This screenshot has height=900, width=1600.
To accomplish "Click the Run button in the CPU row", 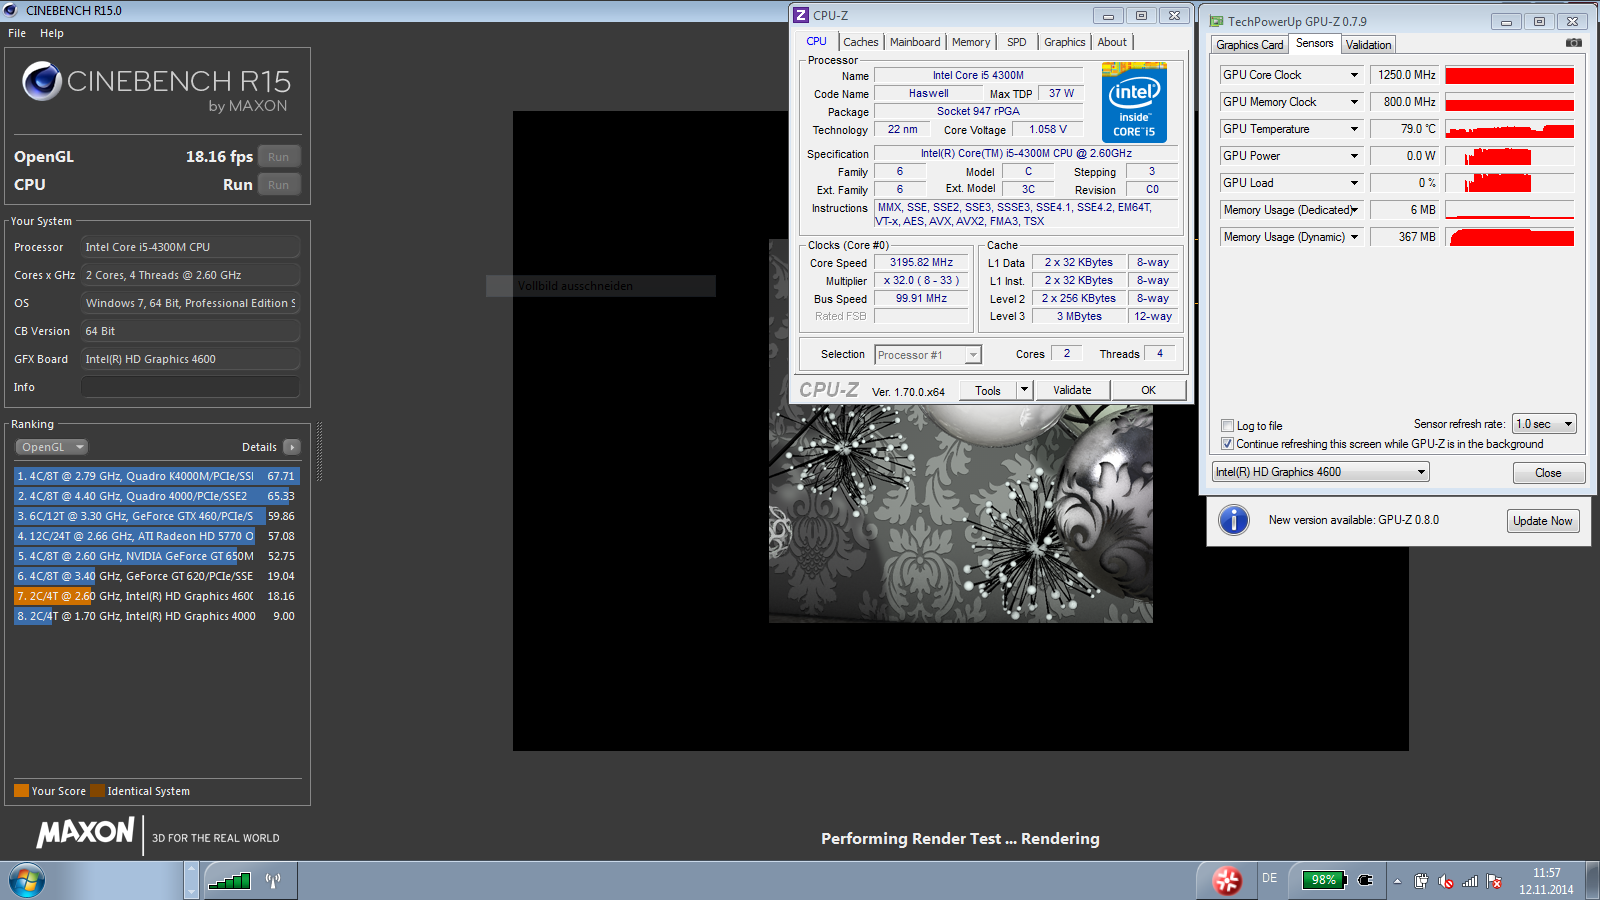I will tap(279, 185).
